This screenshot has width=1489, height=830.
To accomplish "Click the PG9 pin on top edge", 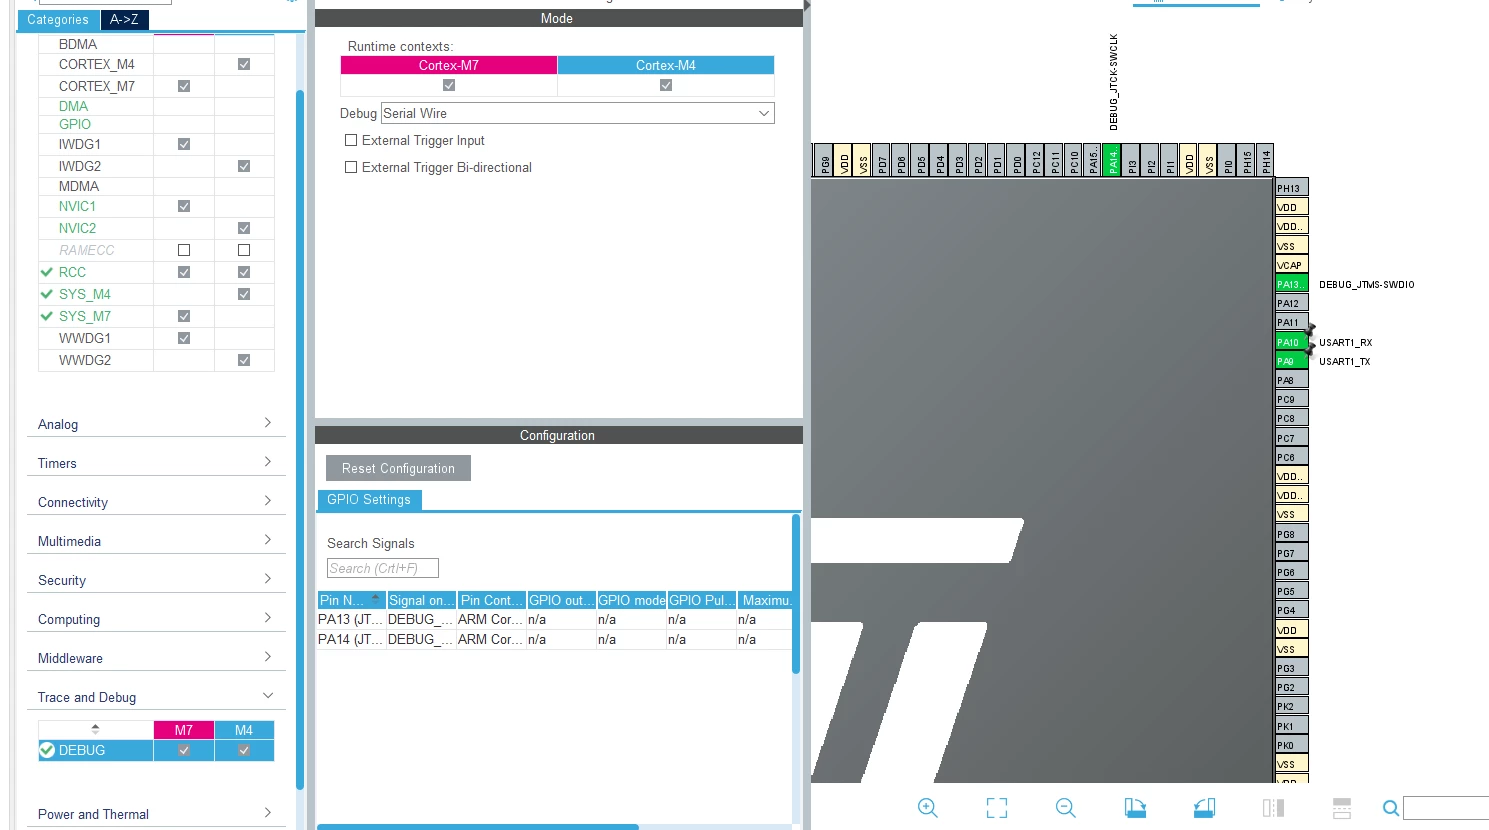I will [x=824, y=160].
